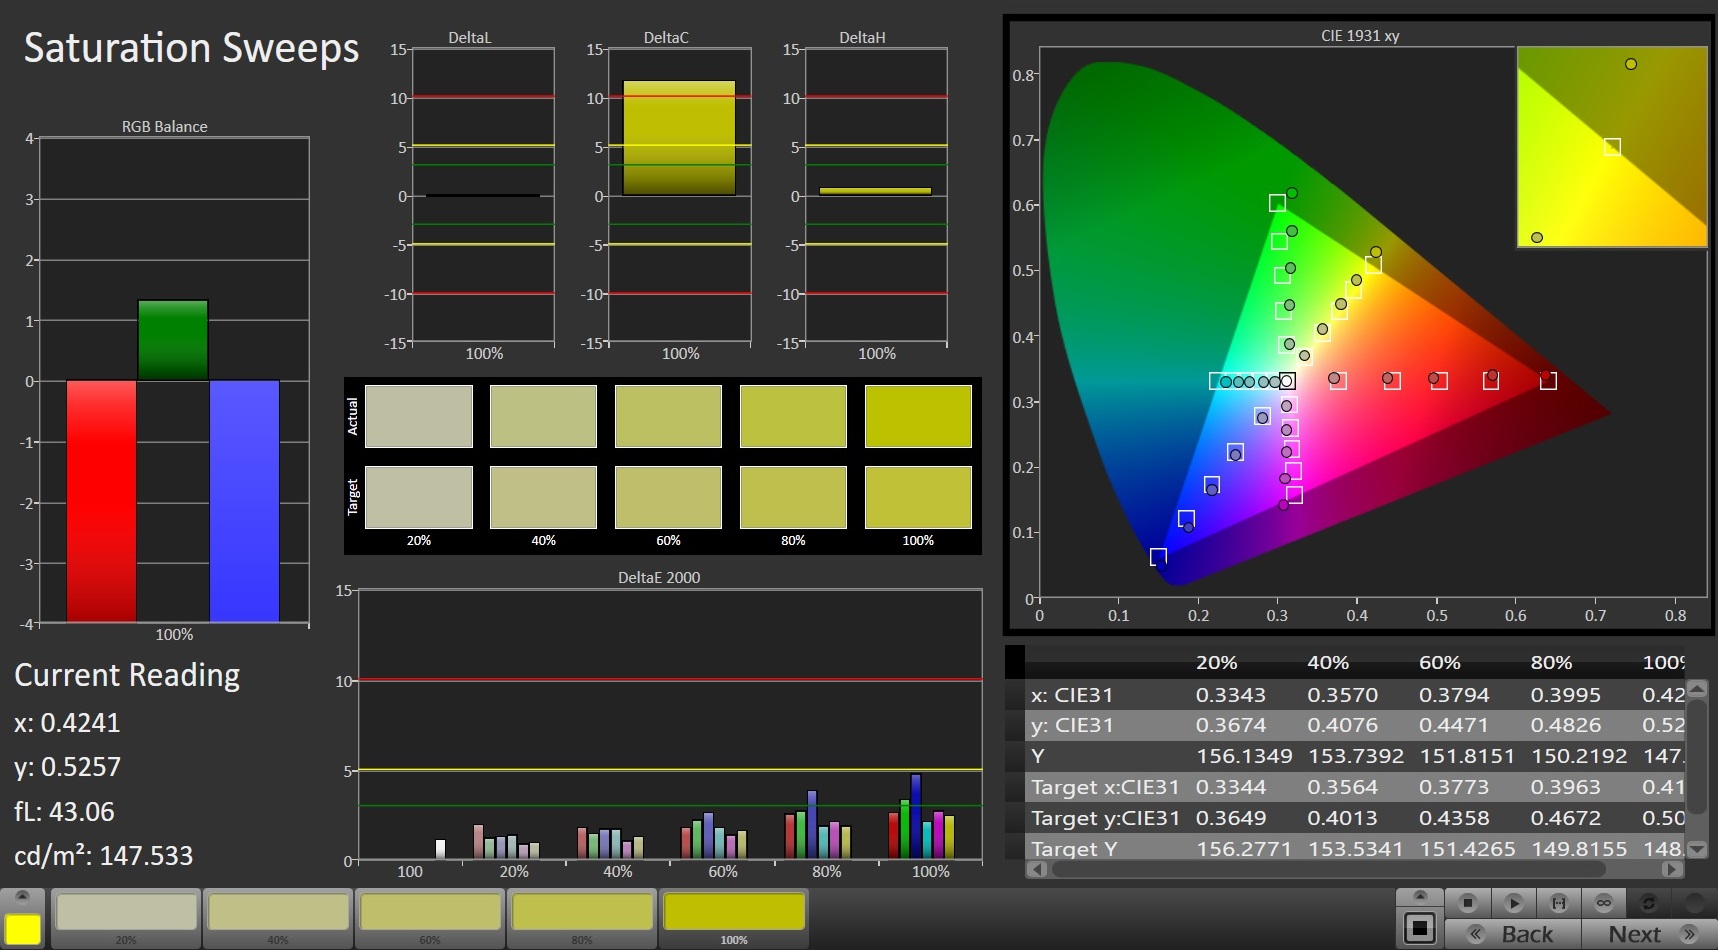Click the infinity continuous-read icon

1604,903
